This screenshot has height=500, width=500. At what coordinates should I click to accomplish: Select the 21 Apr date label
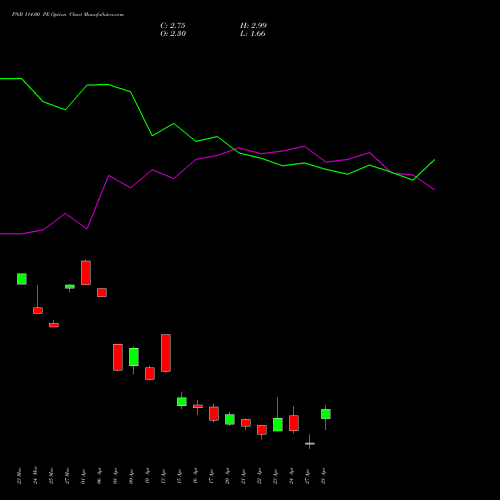(x=243, y=476)
